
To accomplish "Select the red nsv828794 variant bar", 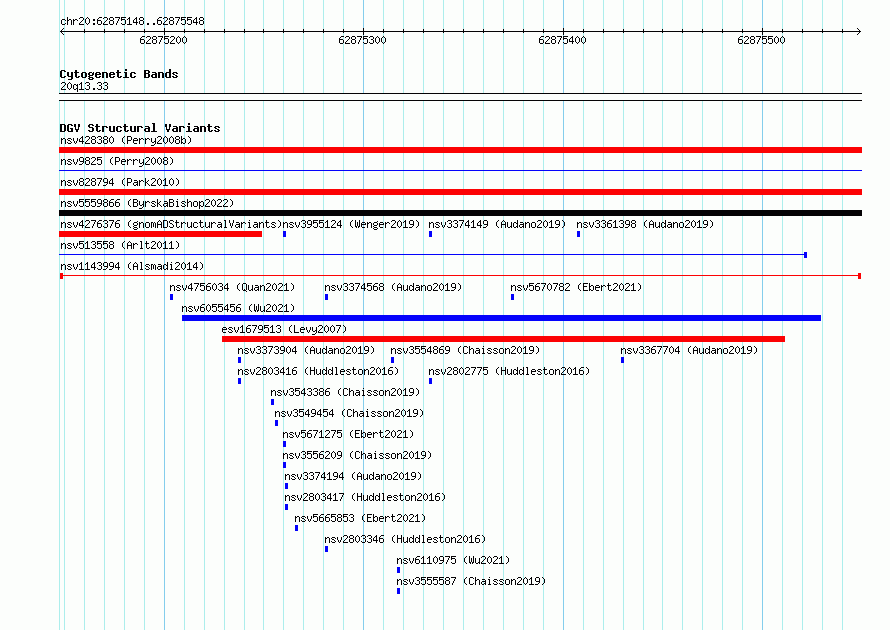I will point(460,192).
